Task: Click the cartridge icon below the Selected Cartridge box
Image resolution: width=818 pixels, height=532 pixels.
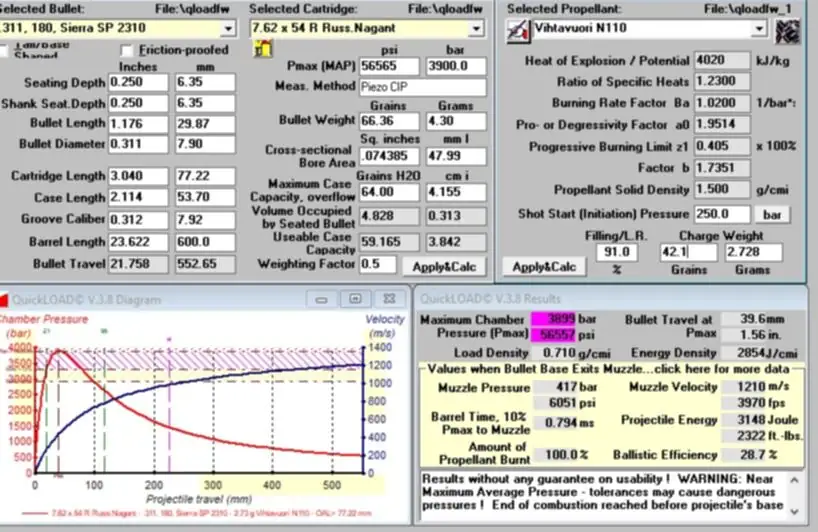Action: click(263, 49)
